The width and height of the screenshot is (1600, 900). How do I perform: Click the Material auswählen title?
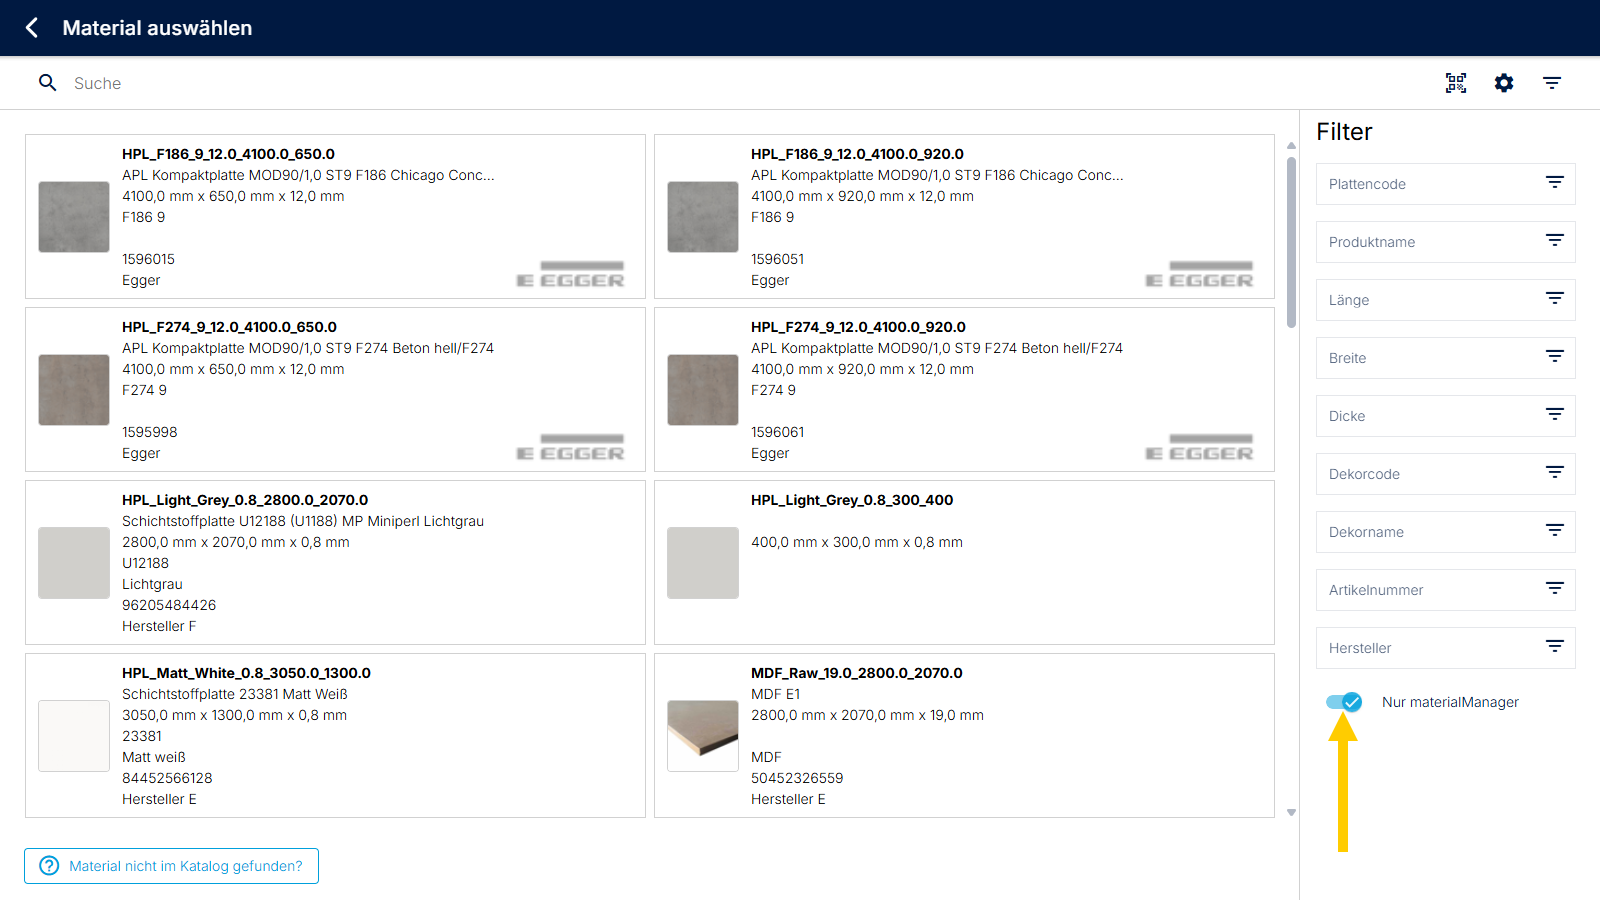[157, 28]
